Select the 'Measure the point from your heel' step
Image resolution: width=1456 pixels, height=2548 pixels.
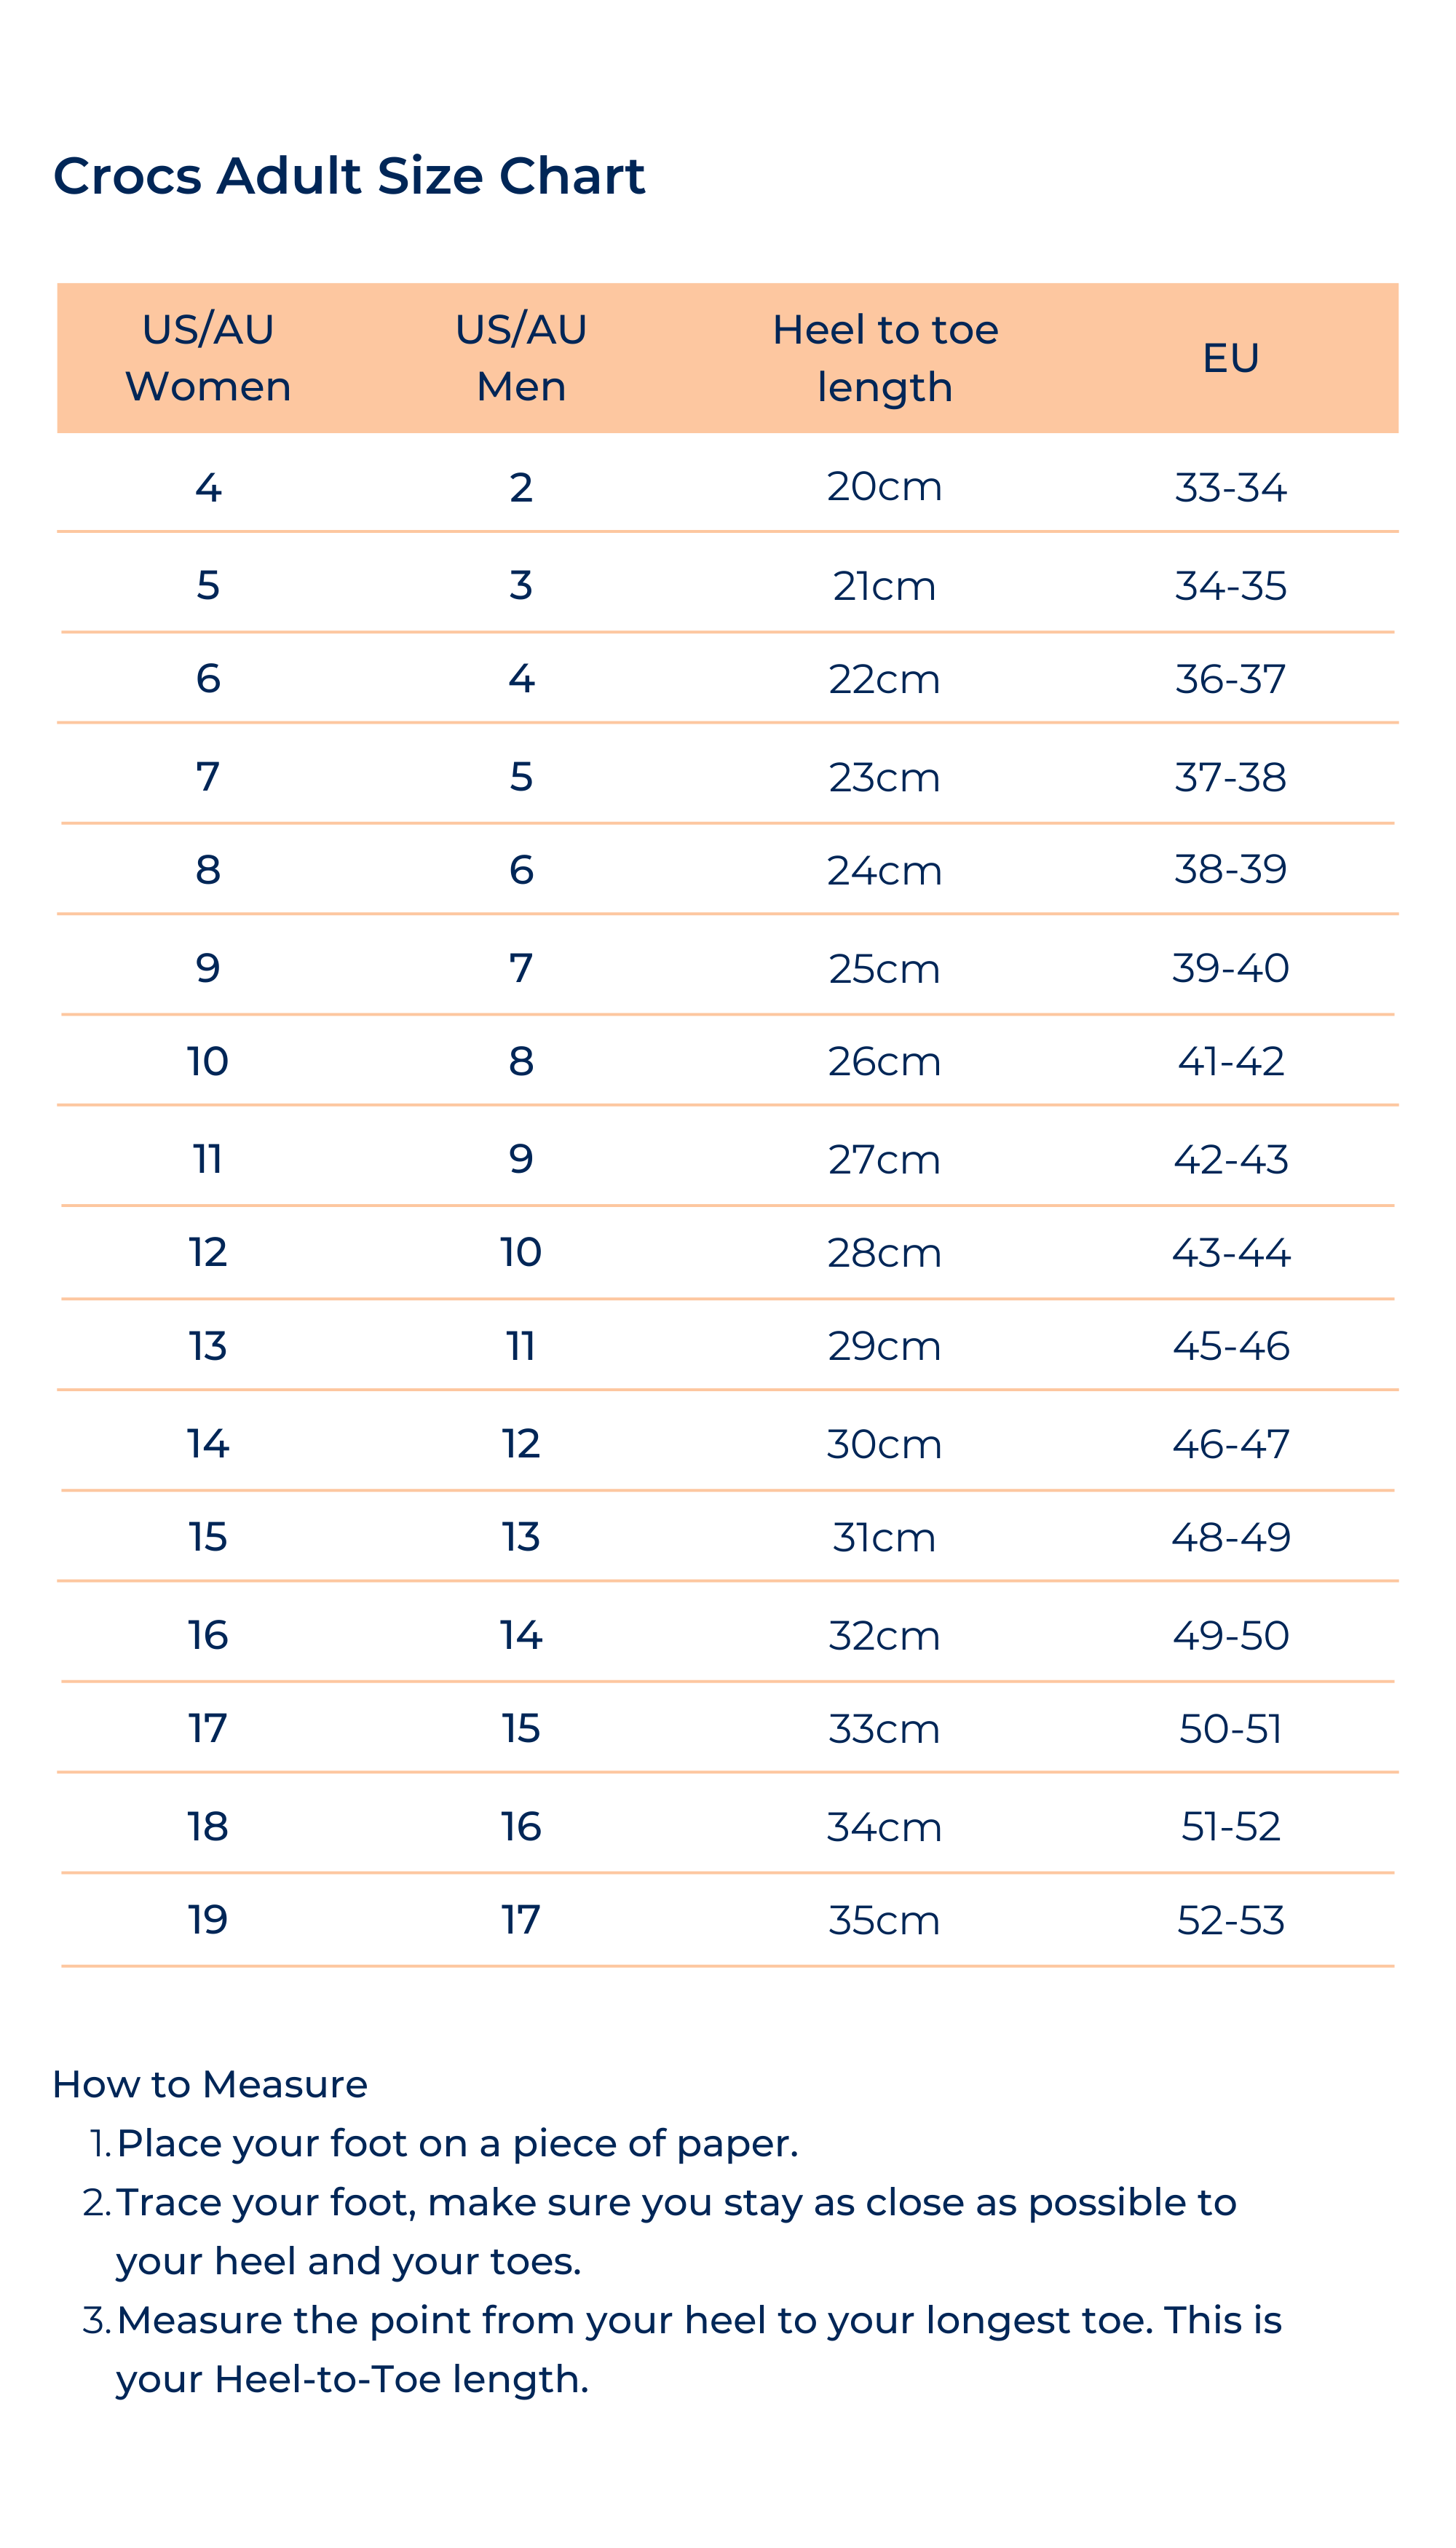(x=698, y=2321)
